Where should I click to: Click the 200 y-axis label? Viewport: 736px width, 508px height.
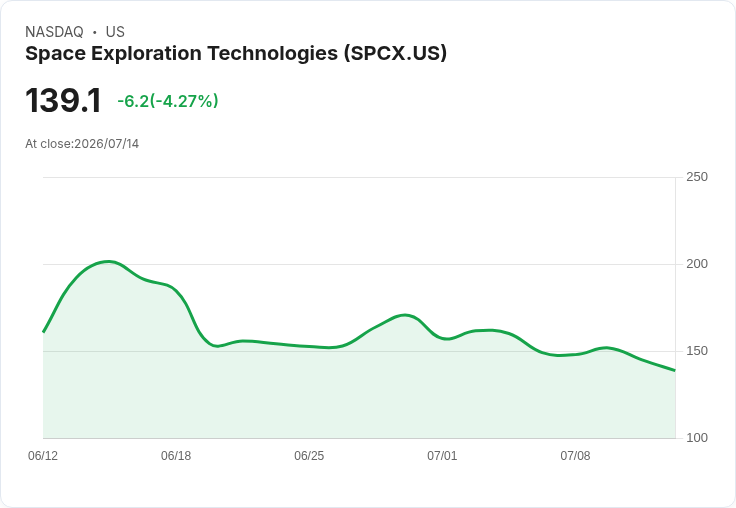(x=697, y=264)
